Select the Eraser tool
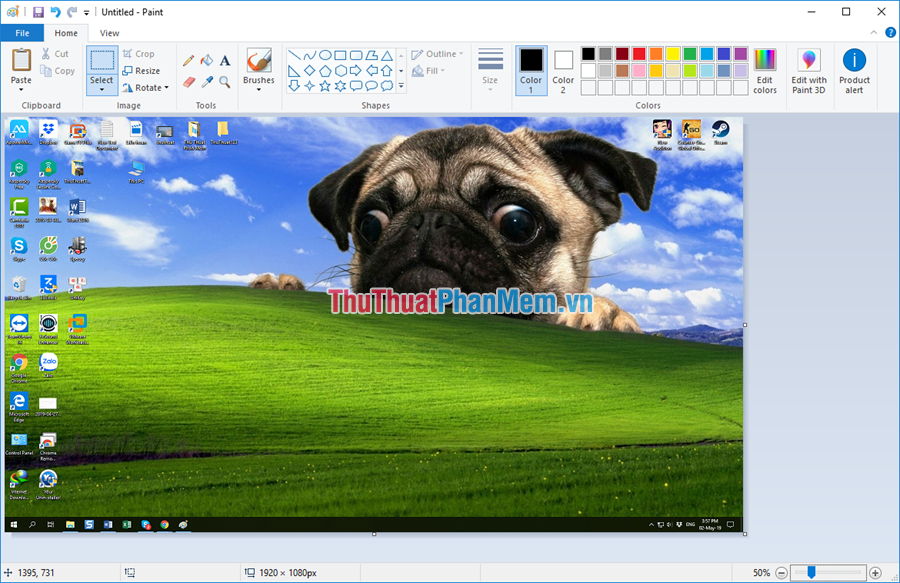 [x=189, y=80]
